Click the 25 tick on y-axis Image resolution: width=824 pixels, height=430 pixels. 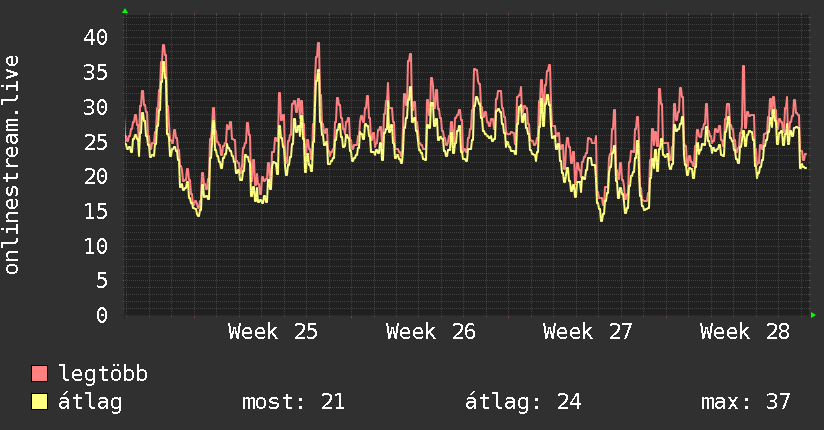pos(96,142)
